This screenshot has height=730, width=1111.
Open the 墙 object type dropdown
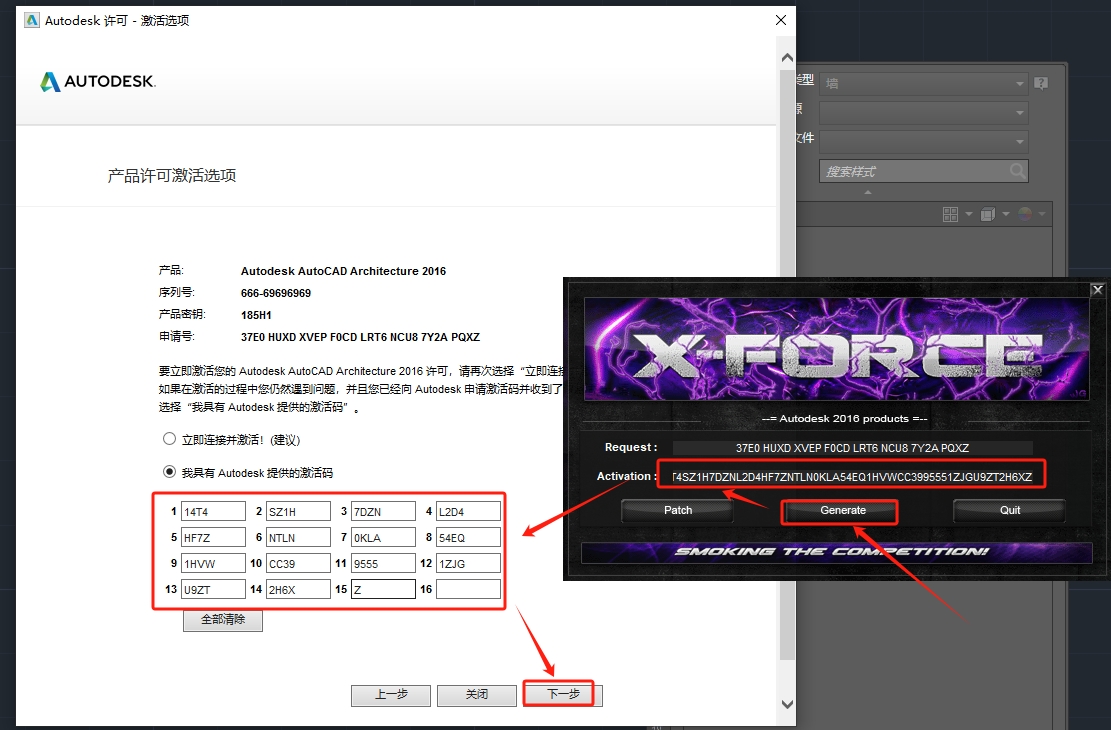[x=924, y=84]
